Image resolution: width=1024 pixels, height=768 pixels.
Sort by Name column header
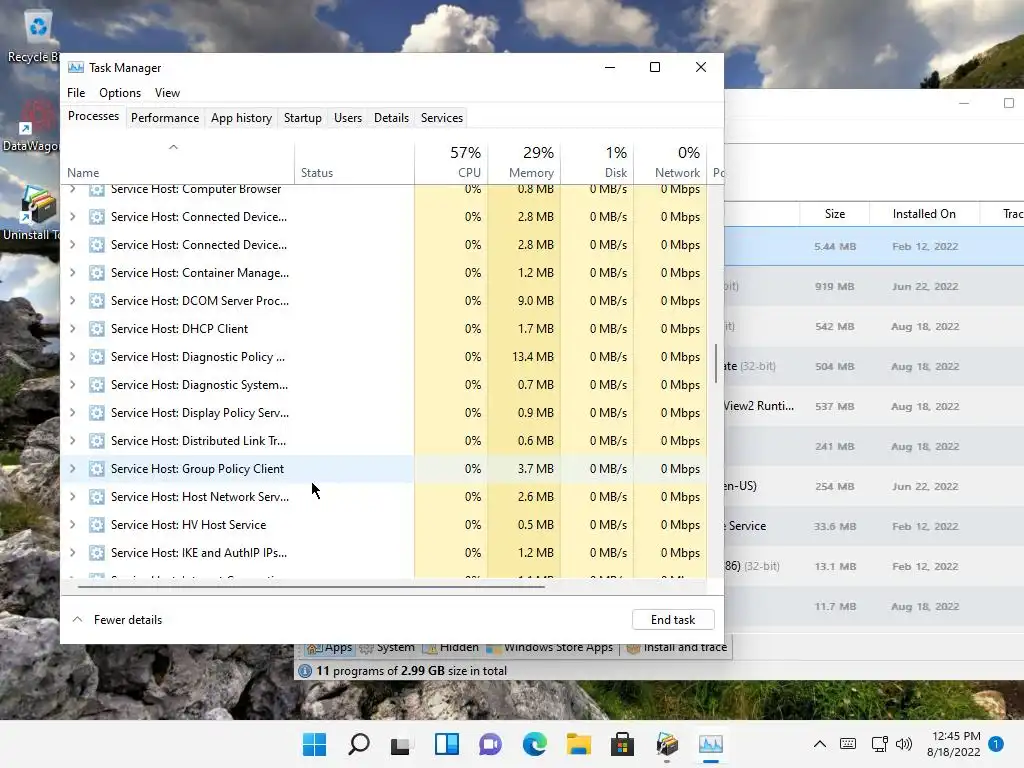(178, 162)
